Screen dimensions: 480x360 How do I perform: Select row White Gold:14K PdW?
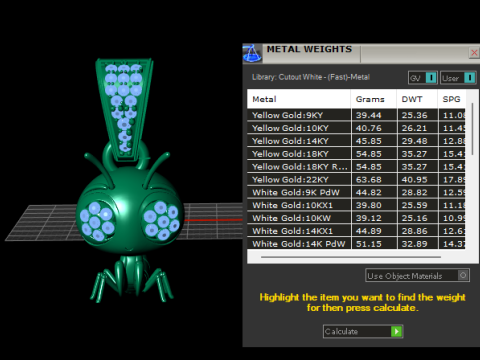point(356,244)
